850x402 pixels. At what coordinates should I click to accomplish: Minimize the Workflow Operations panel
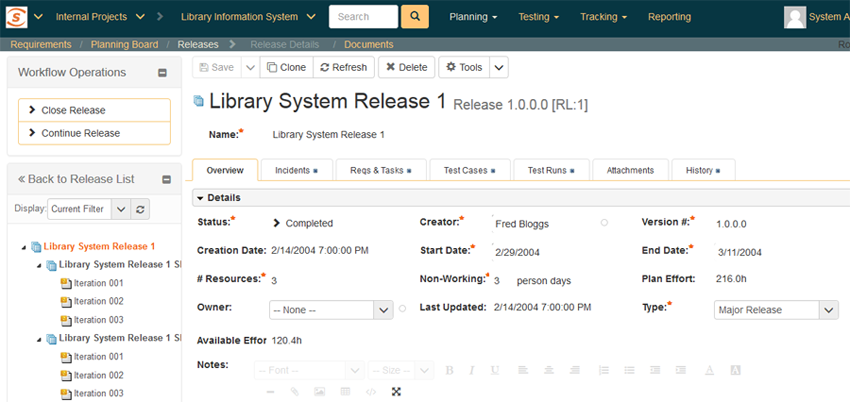(x=163, y=73)
